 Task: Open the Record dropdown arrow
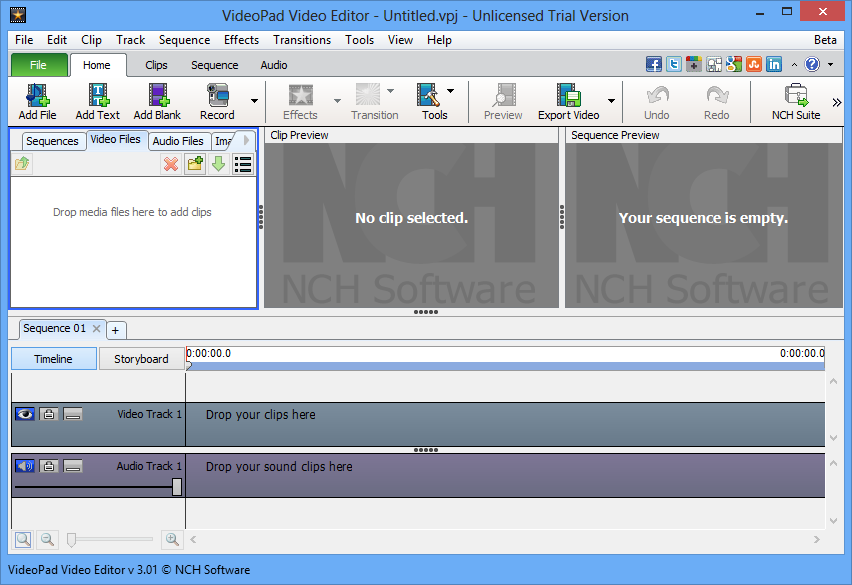tap(253, 100)
